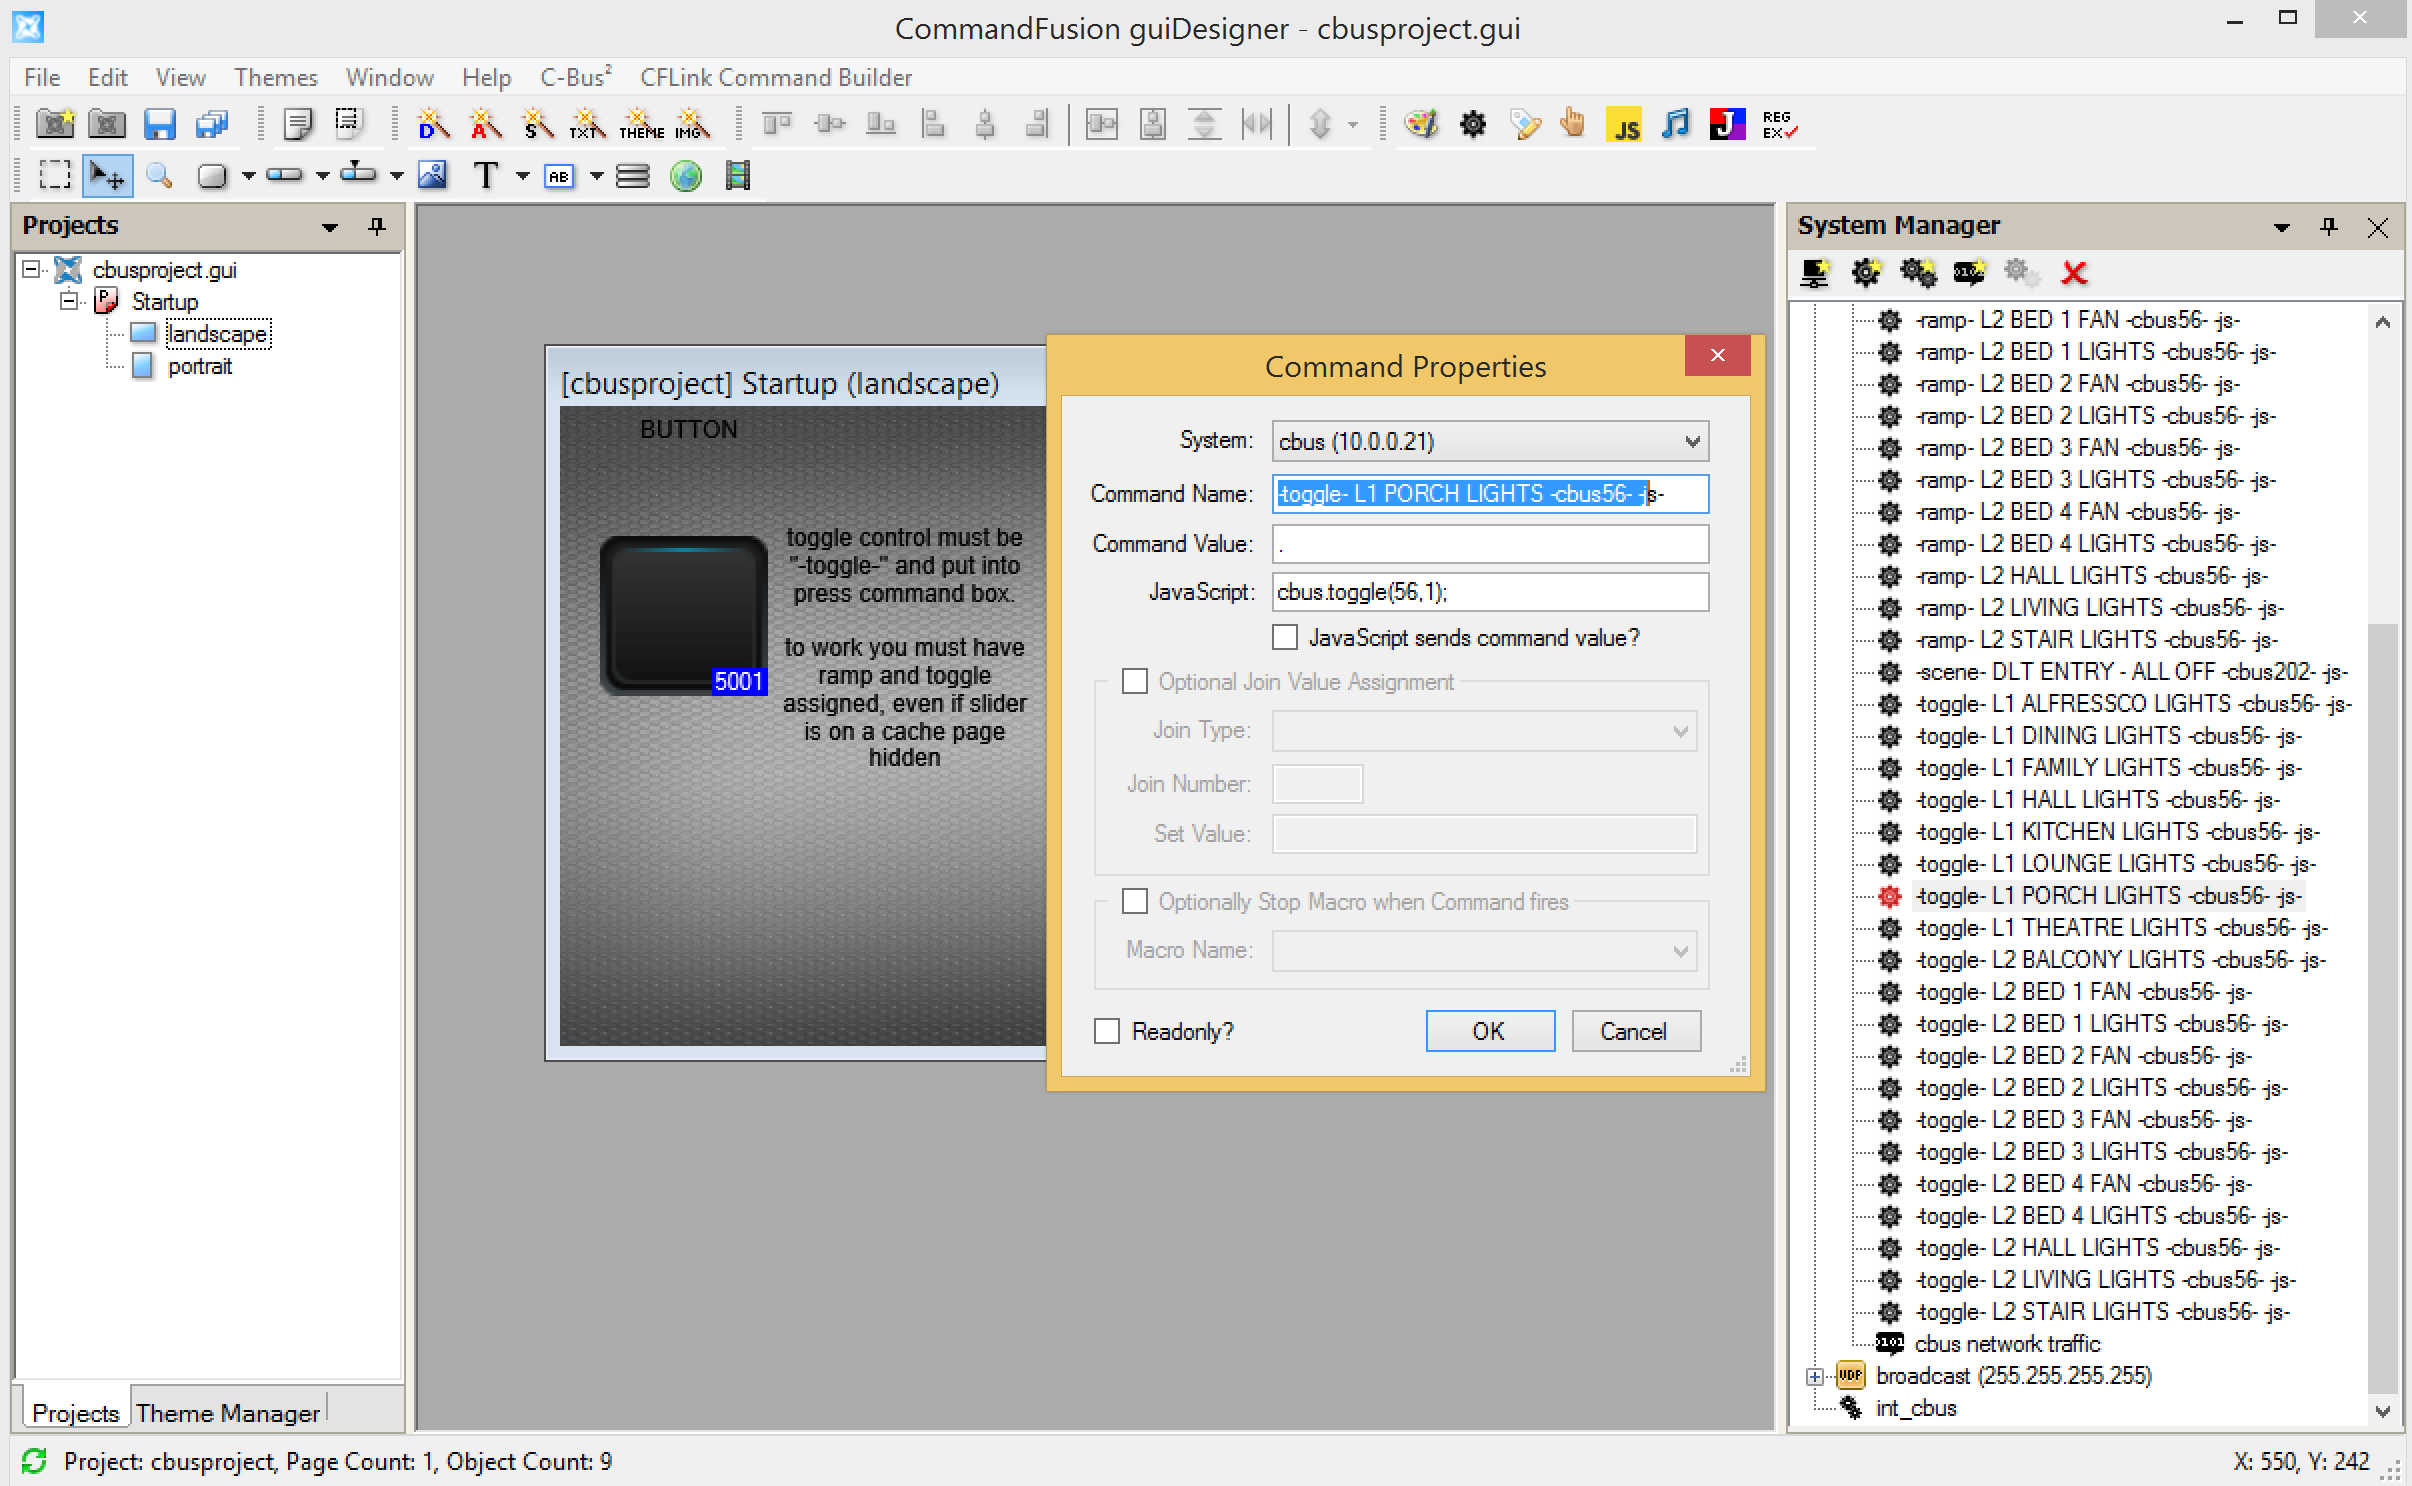Collapse the Startup page tree node
Image resolution: width=2412 pixels, height=1486 pixels.
pos(69,301)
